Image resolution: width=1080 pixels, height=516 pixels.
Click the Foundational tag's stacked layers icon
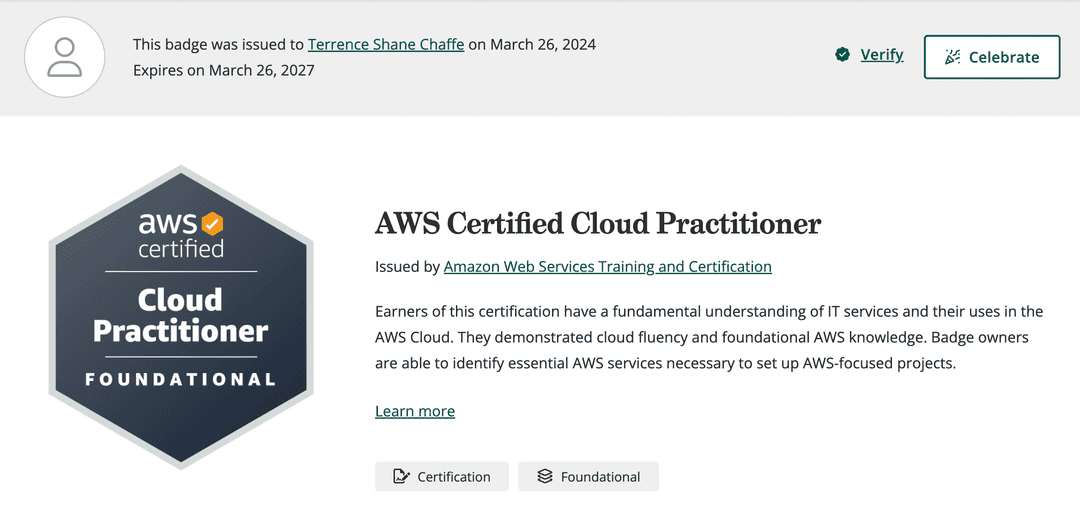coord(545,477)
